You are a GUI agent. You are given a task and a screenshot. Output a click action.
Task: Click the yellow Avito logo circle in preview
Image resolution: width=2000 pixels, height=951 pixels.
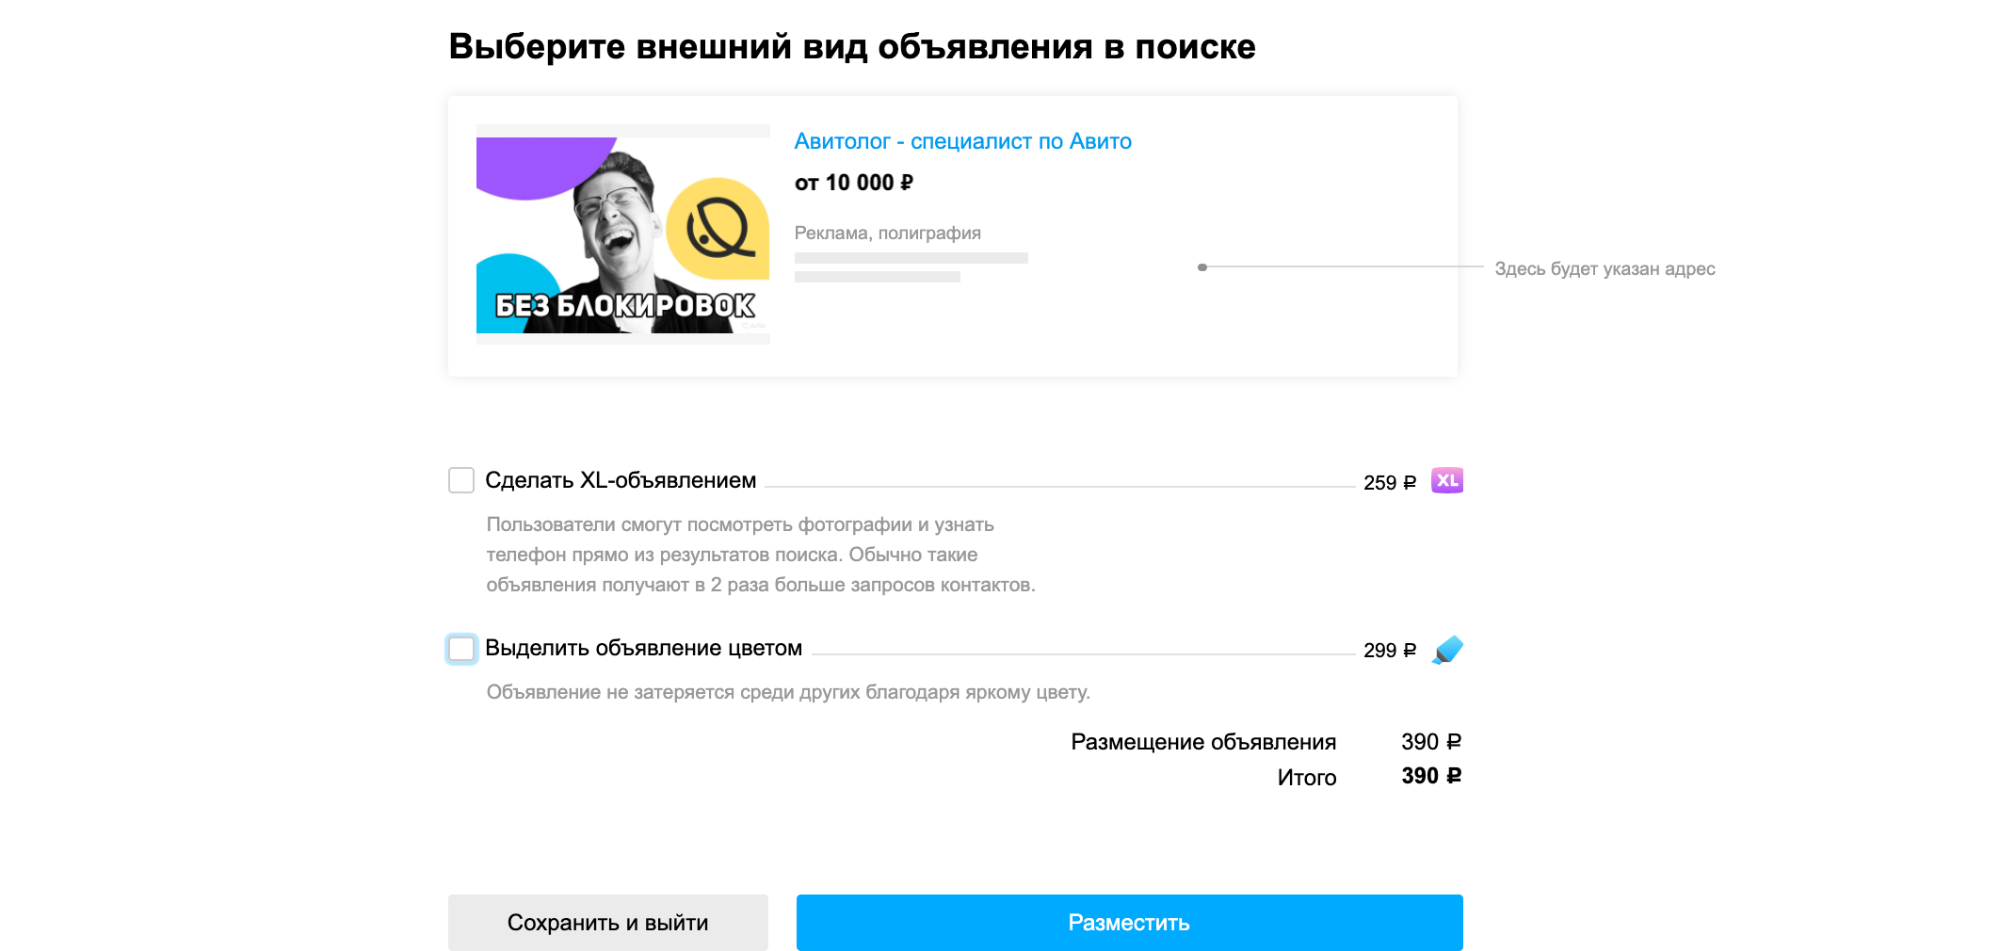[718, 229]
